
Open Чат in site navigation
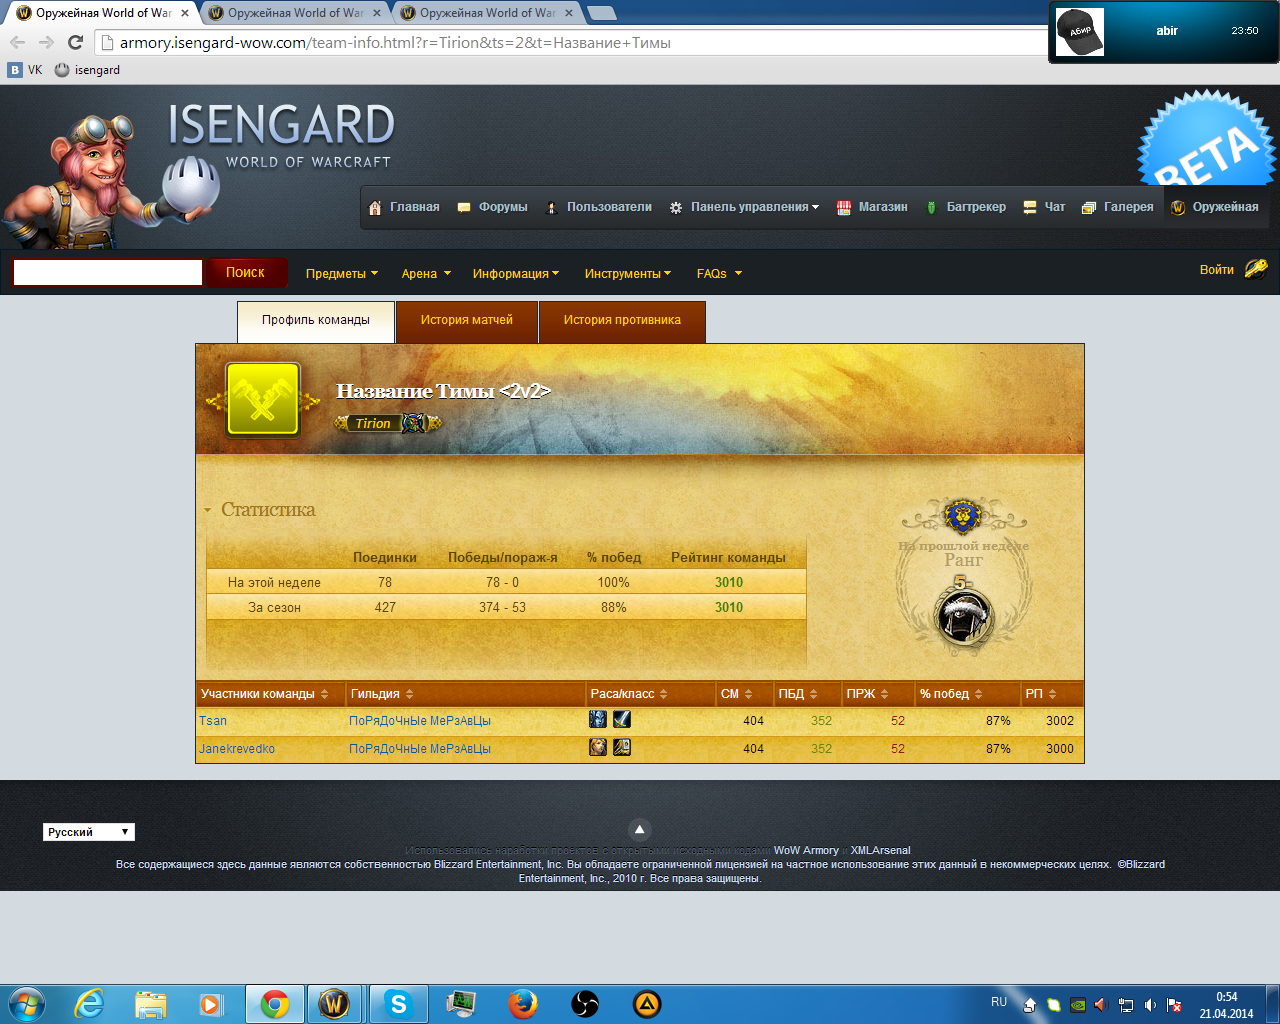coord(1044,207)
